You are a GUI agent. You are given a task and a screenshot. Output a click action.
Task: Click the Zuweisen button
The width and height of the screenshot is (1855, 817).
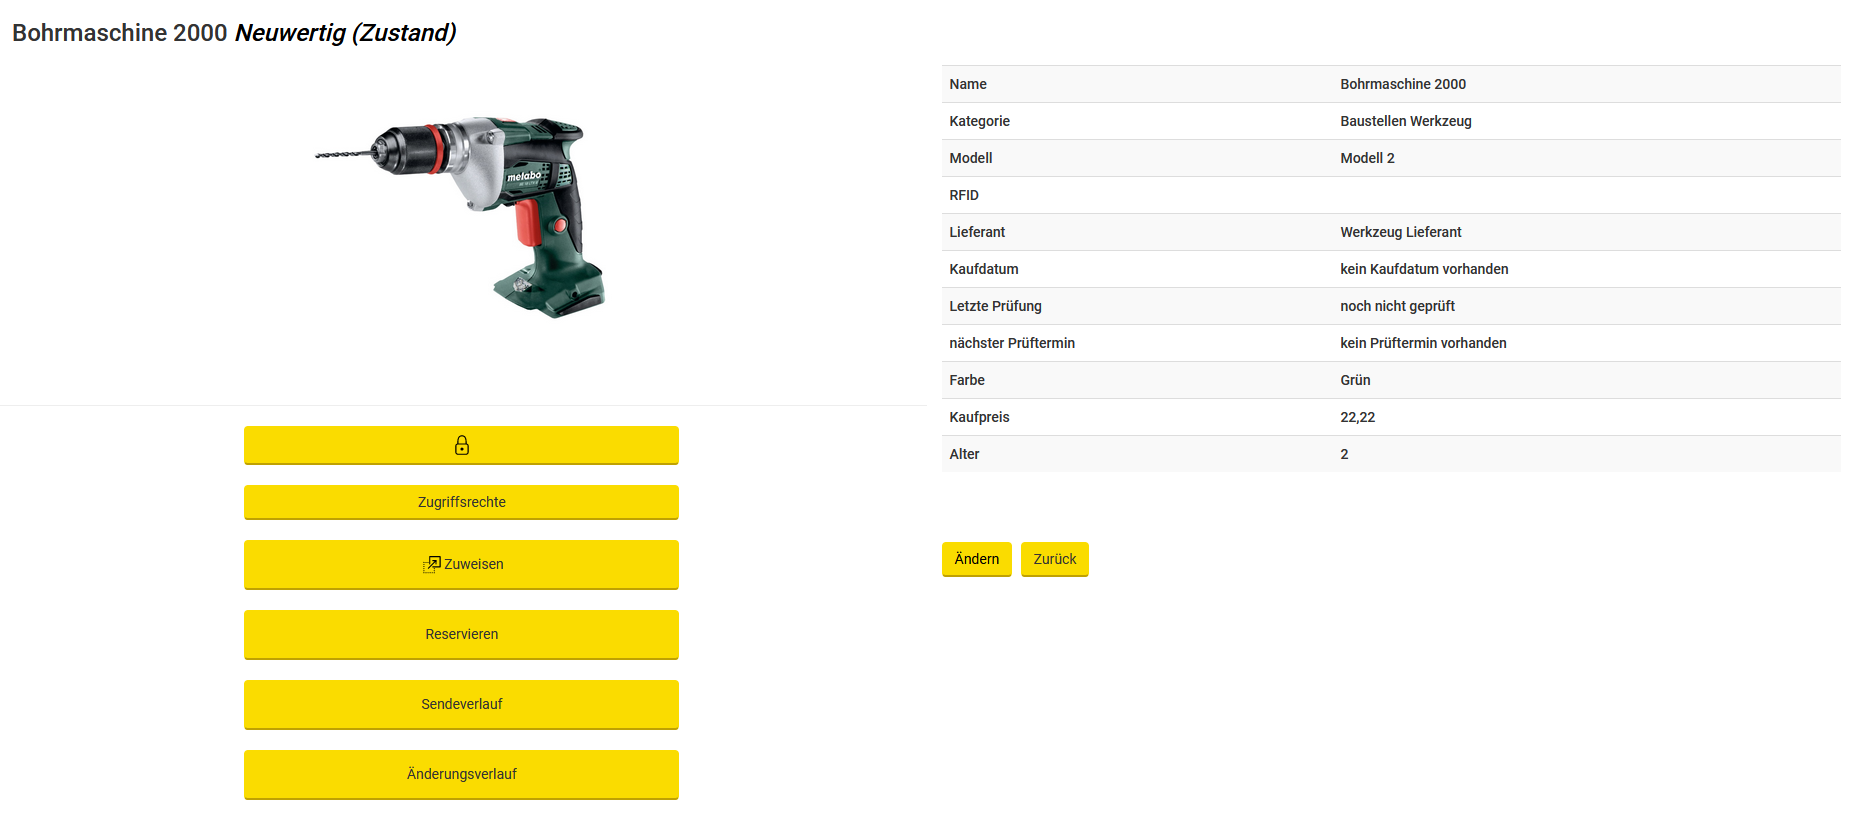pyautogui.click(x=461, y=564)
